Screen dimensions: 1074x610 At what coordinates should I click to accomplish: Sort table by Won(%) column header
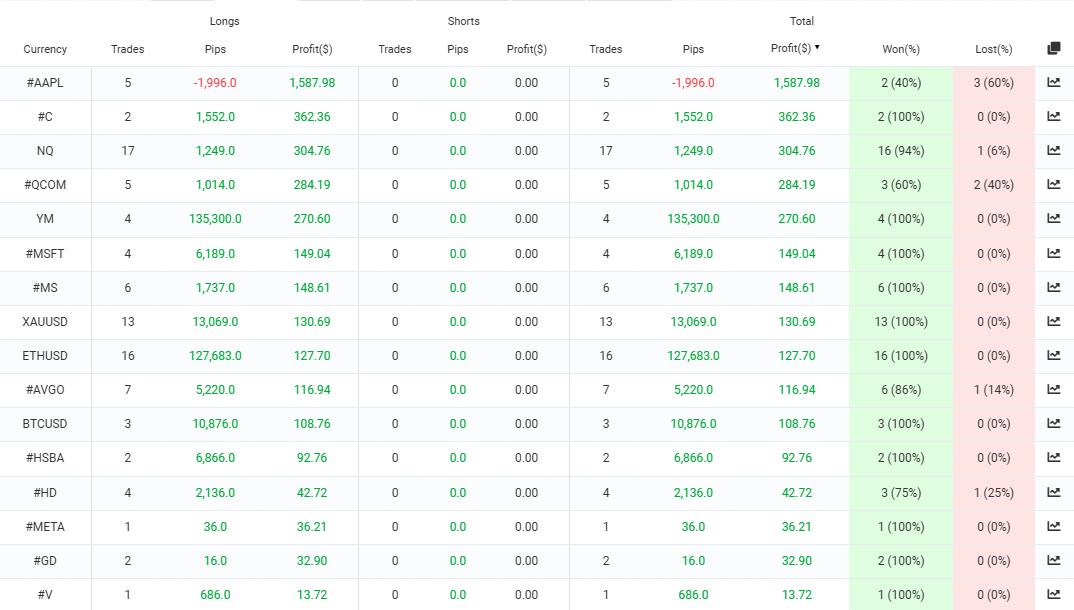pyautogui.click(x=900, y=49)
